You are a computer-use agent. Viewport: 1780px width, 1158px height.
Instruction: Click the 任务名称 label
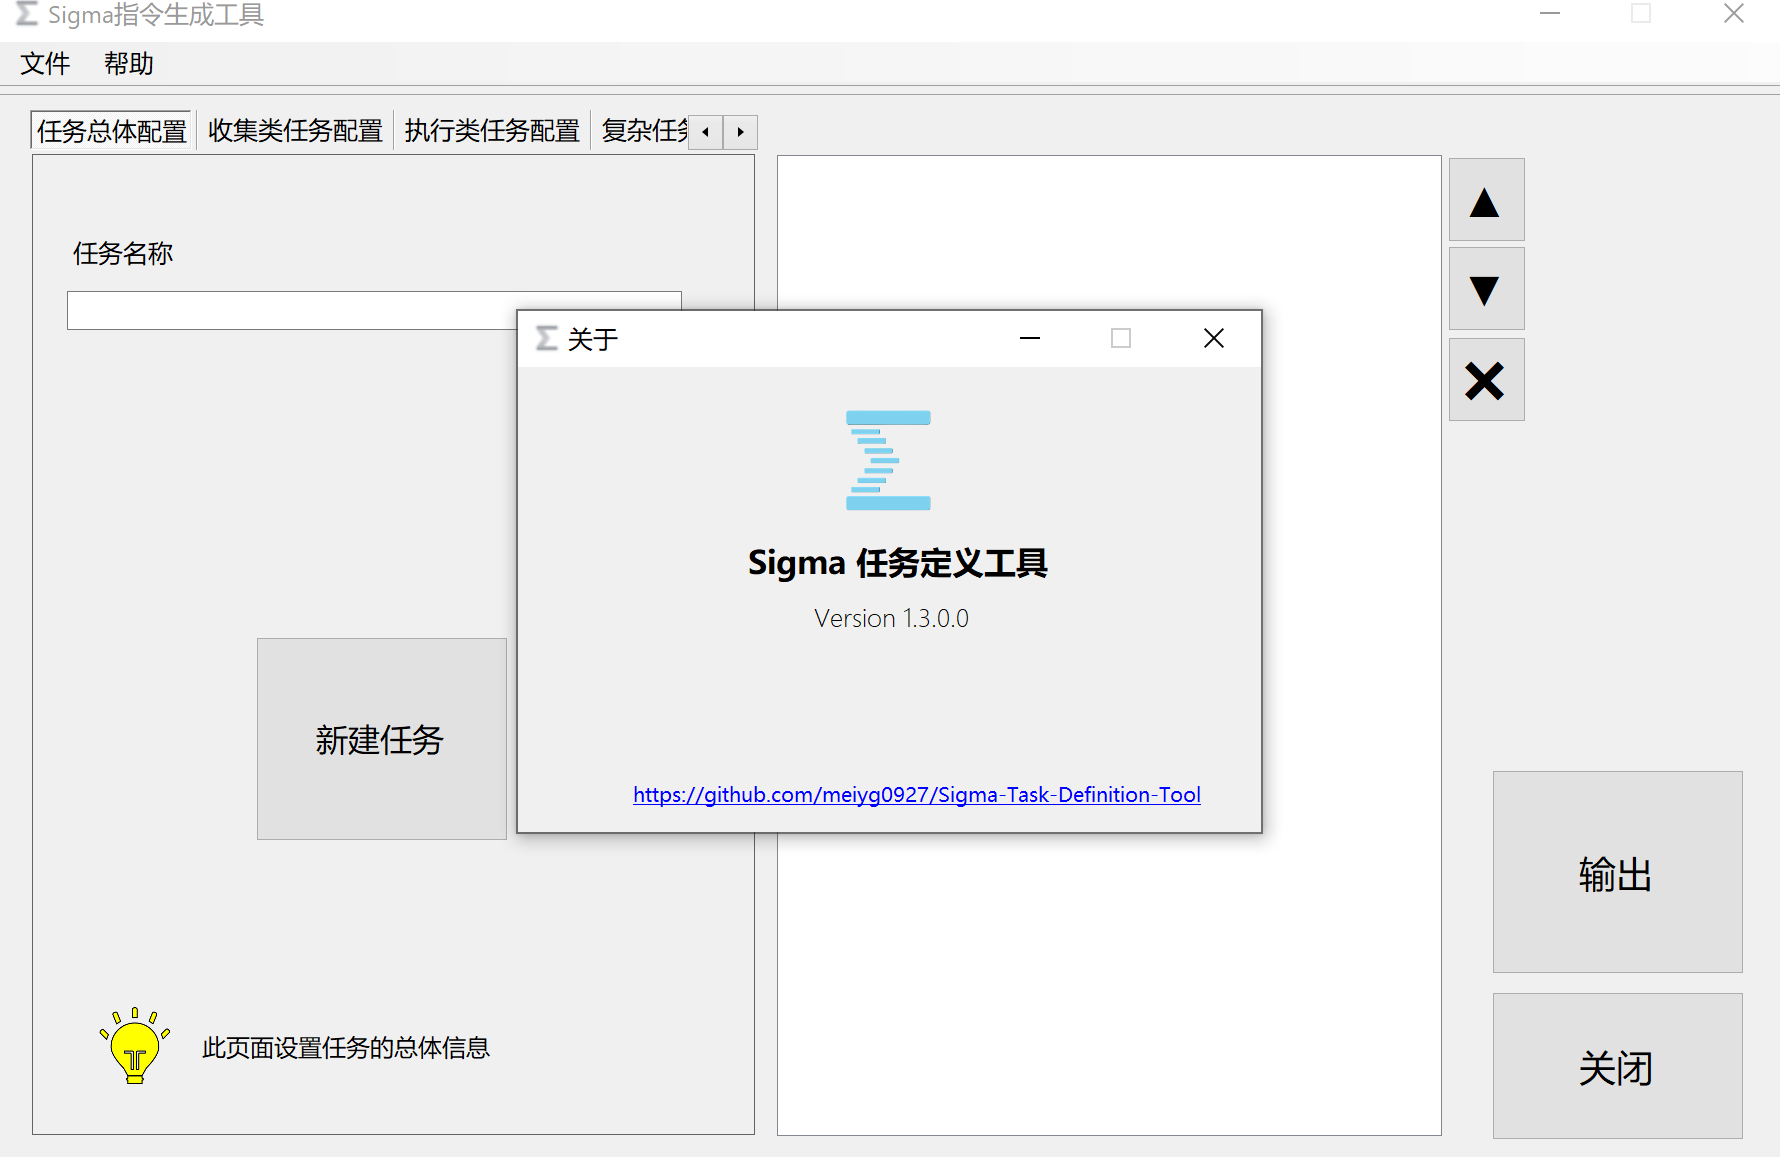pos(123,254)
